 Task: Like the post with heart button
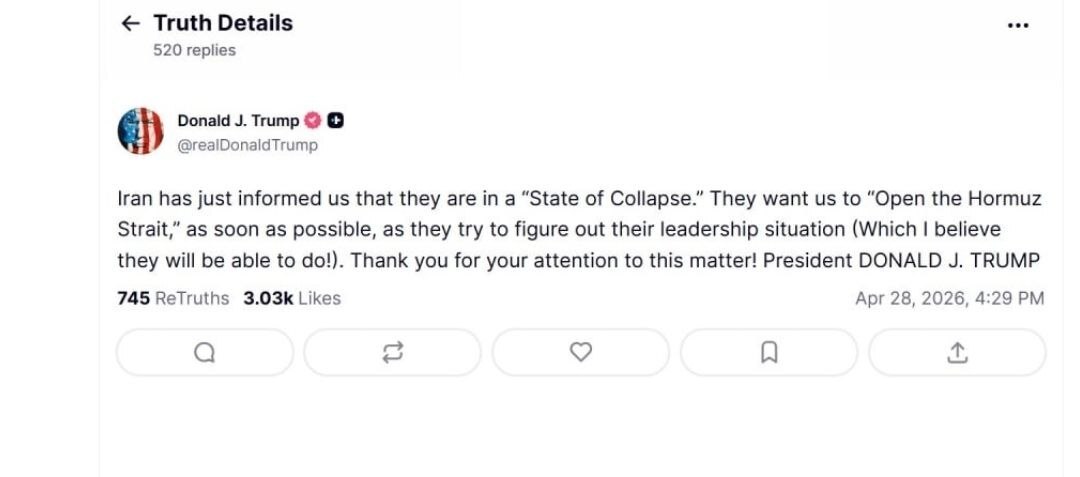580,352
